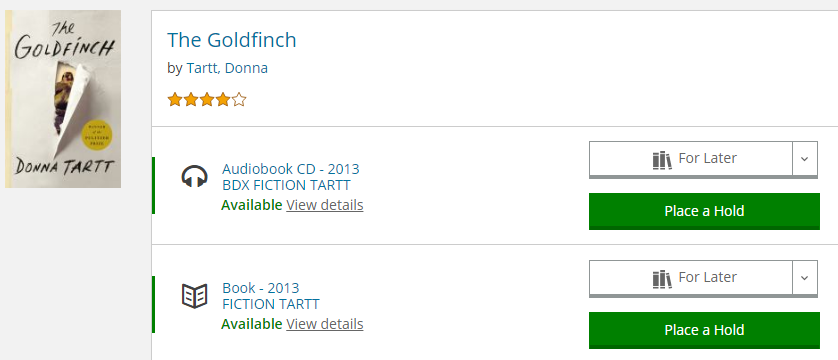This screenshot has height=360, width=838.
Task: Click The Goldfinch book cover thumbnail
Action: tap(63, 99)
